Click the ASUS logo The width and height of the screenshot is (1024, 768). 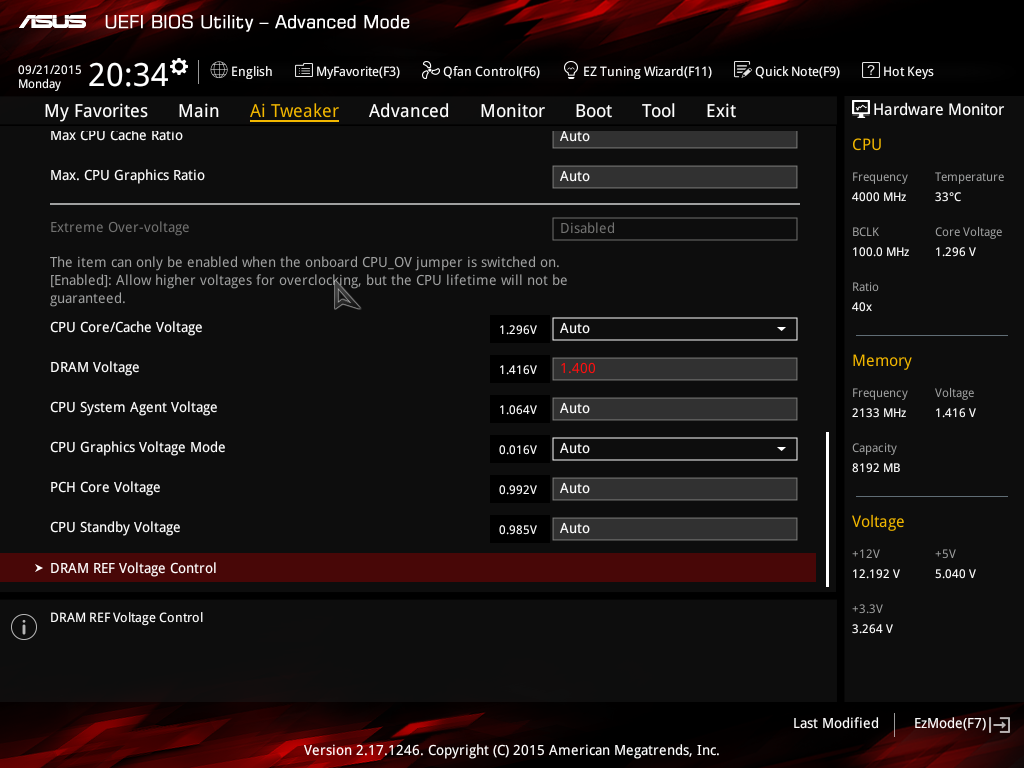[x=52, y=22]
